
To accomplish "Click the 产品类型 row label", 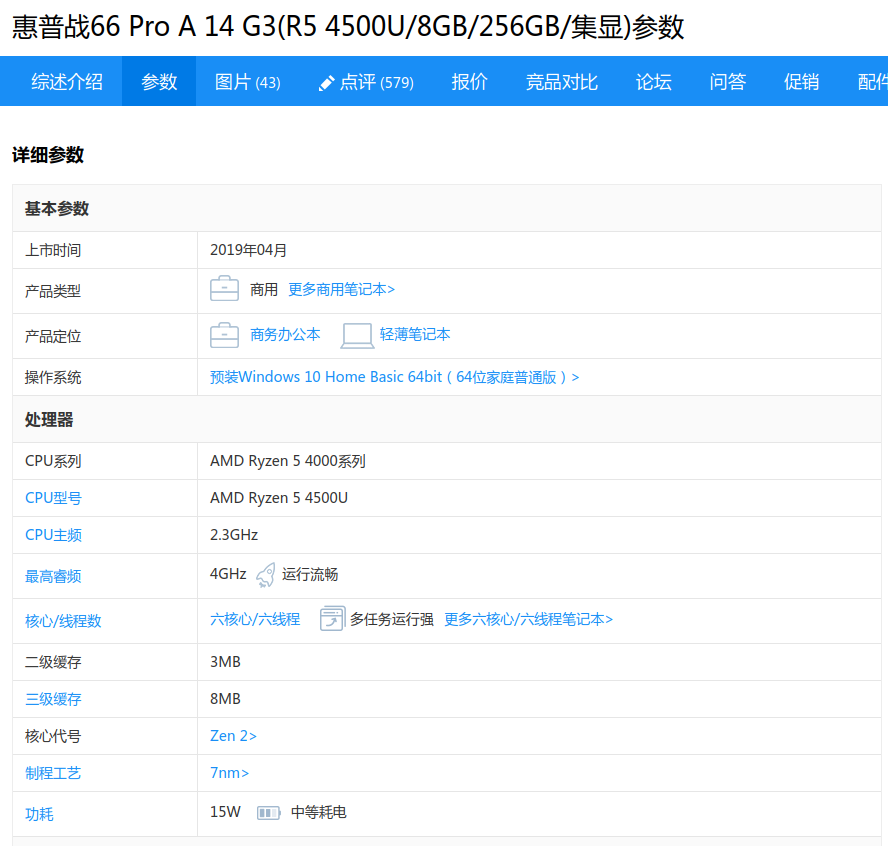I will (53, 291).
